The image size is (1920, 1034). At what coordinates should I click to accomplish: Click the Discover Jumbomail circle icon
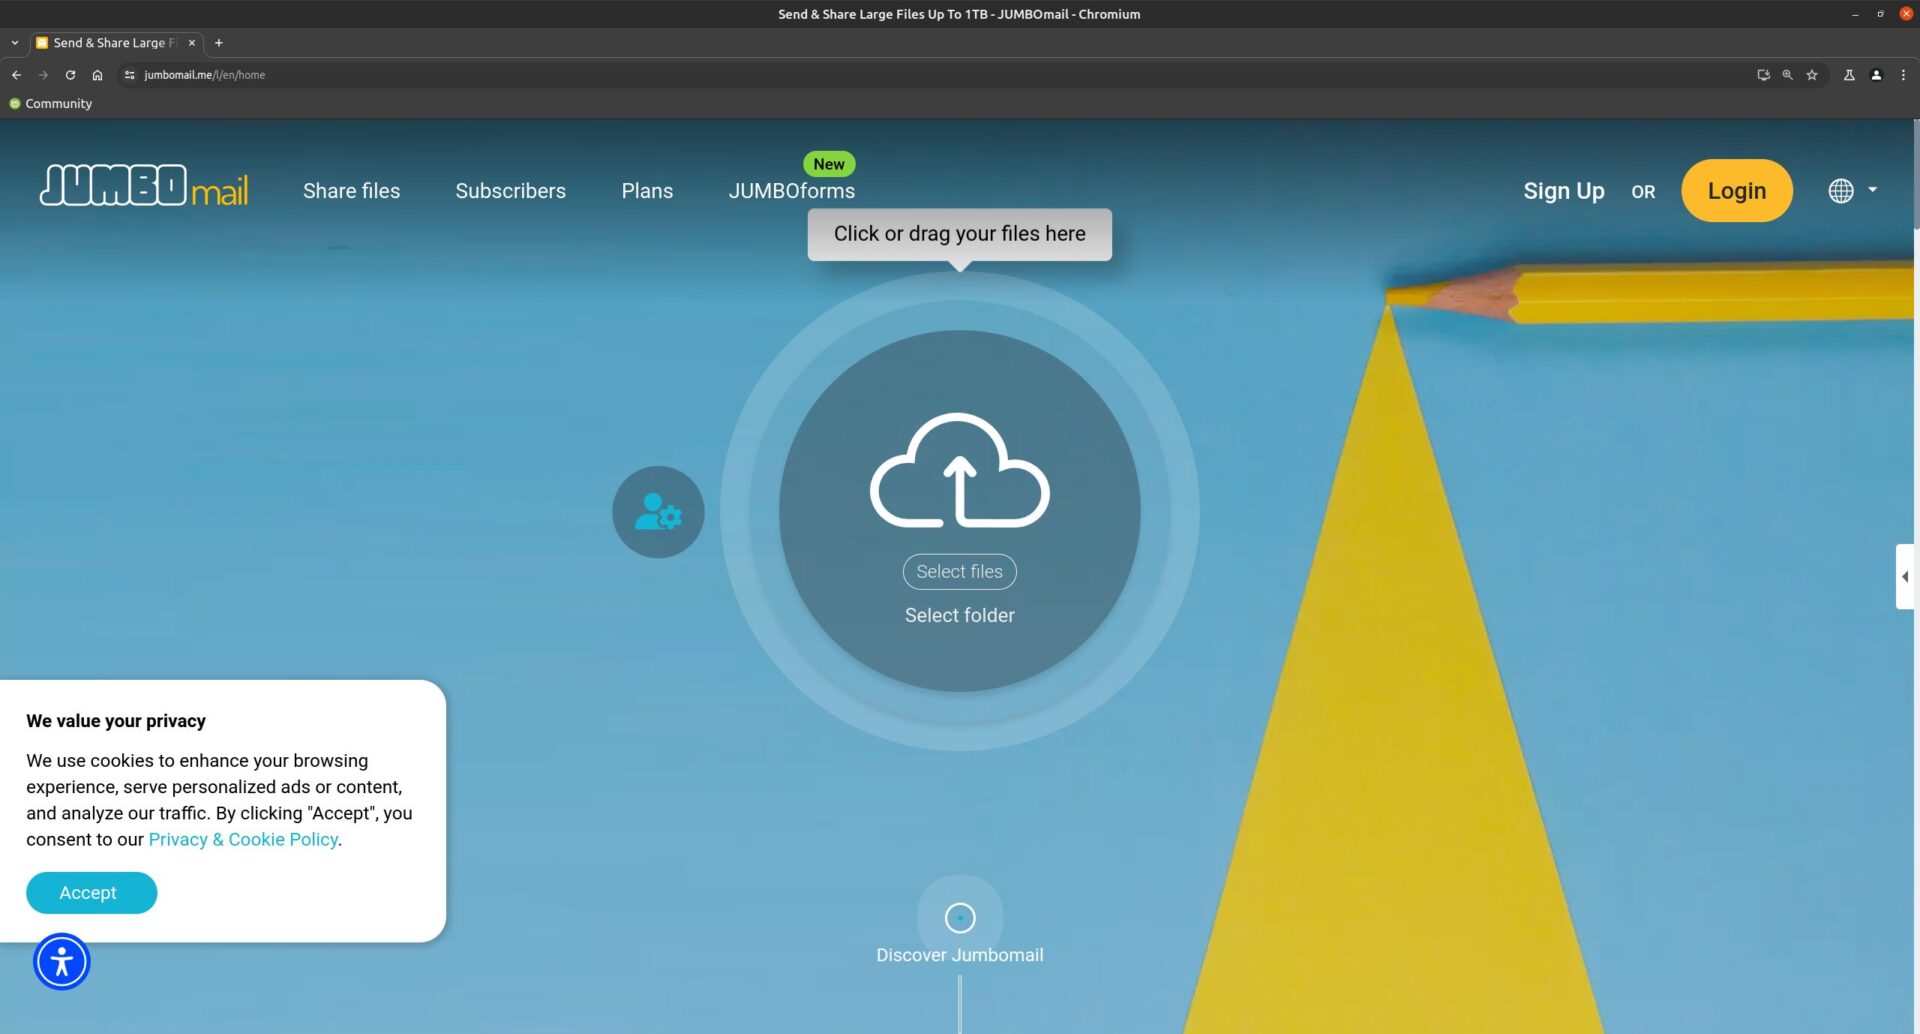click(x=959, y=917)
